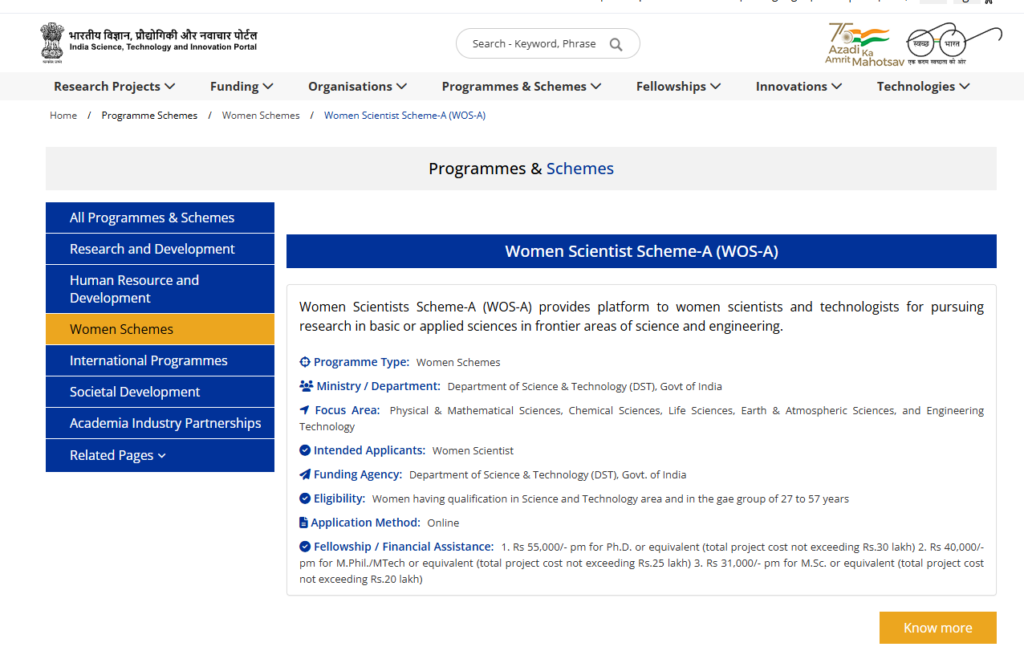Expand Related Pages in the sidebar
1024x651 pixels.
pyautogui.click(x=117, y=455)
